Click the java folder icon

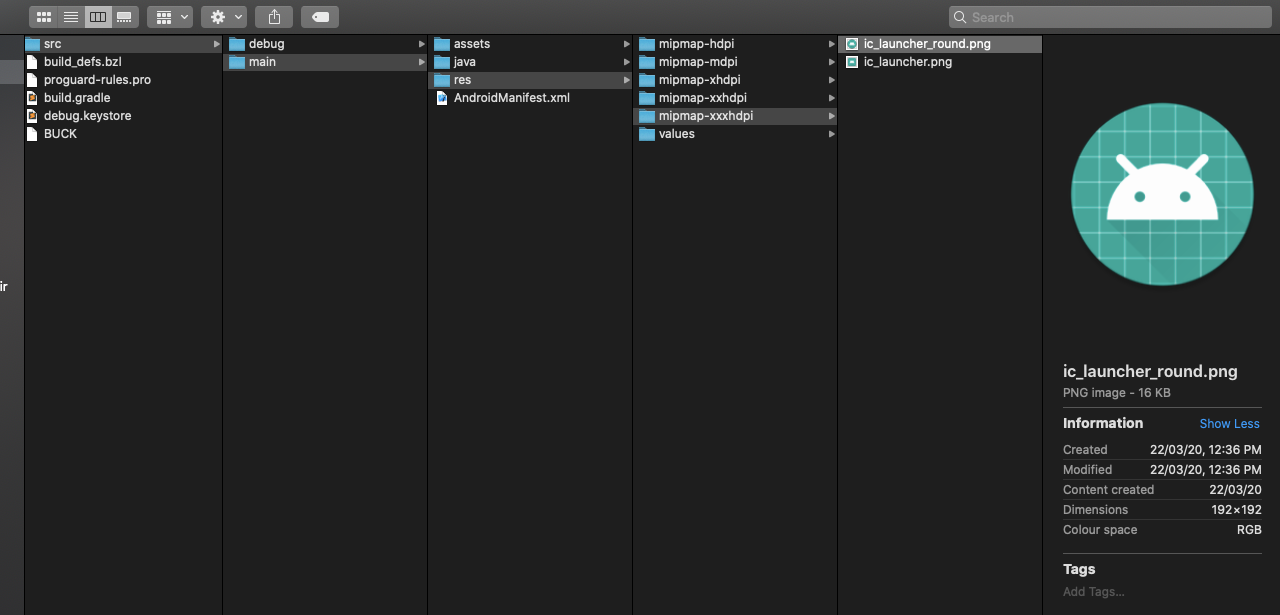point(442,62)
